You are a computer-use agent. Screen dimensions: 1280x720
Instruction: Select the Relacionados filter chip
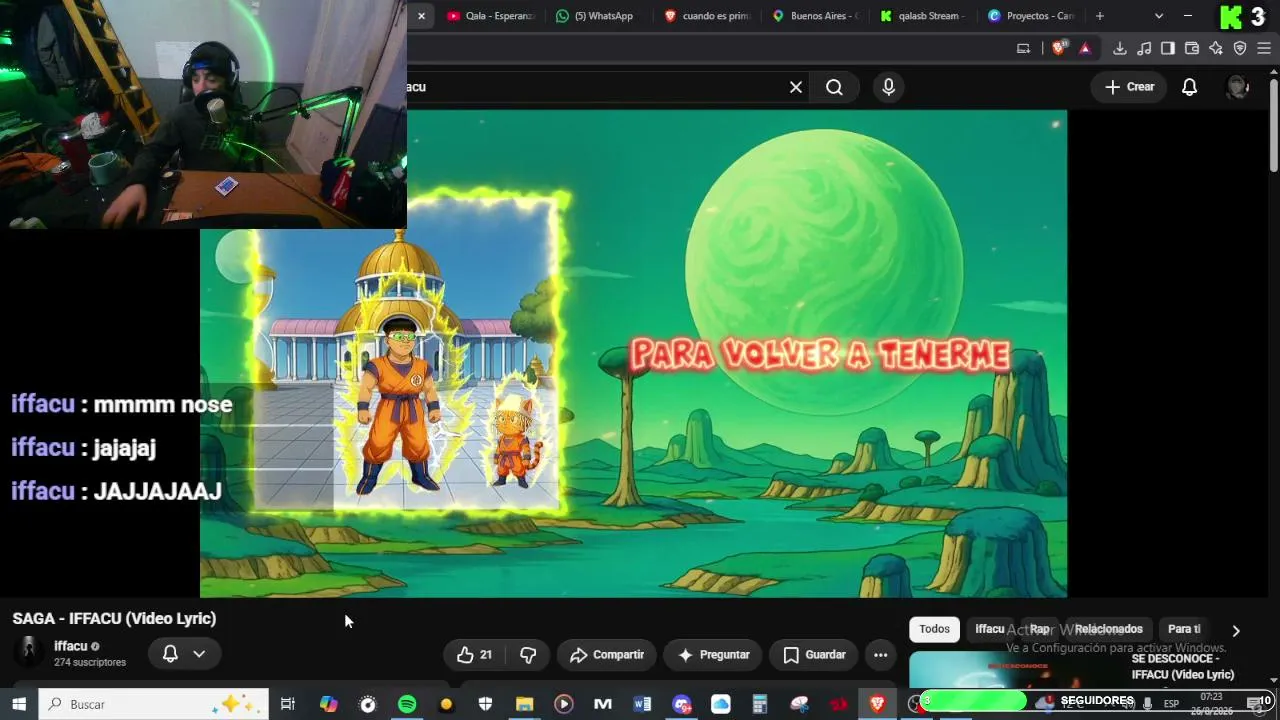pos(1108,629)
